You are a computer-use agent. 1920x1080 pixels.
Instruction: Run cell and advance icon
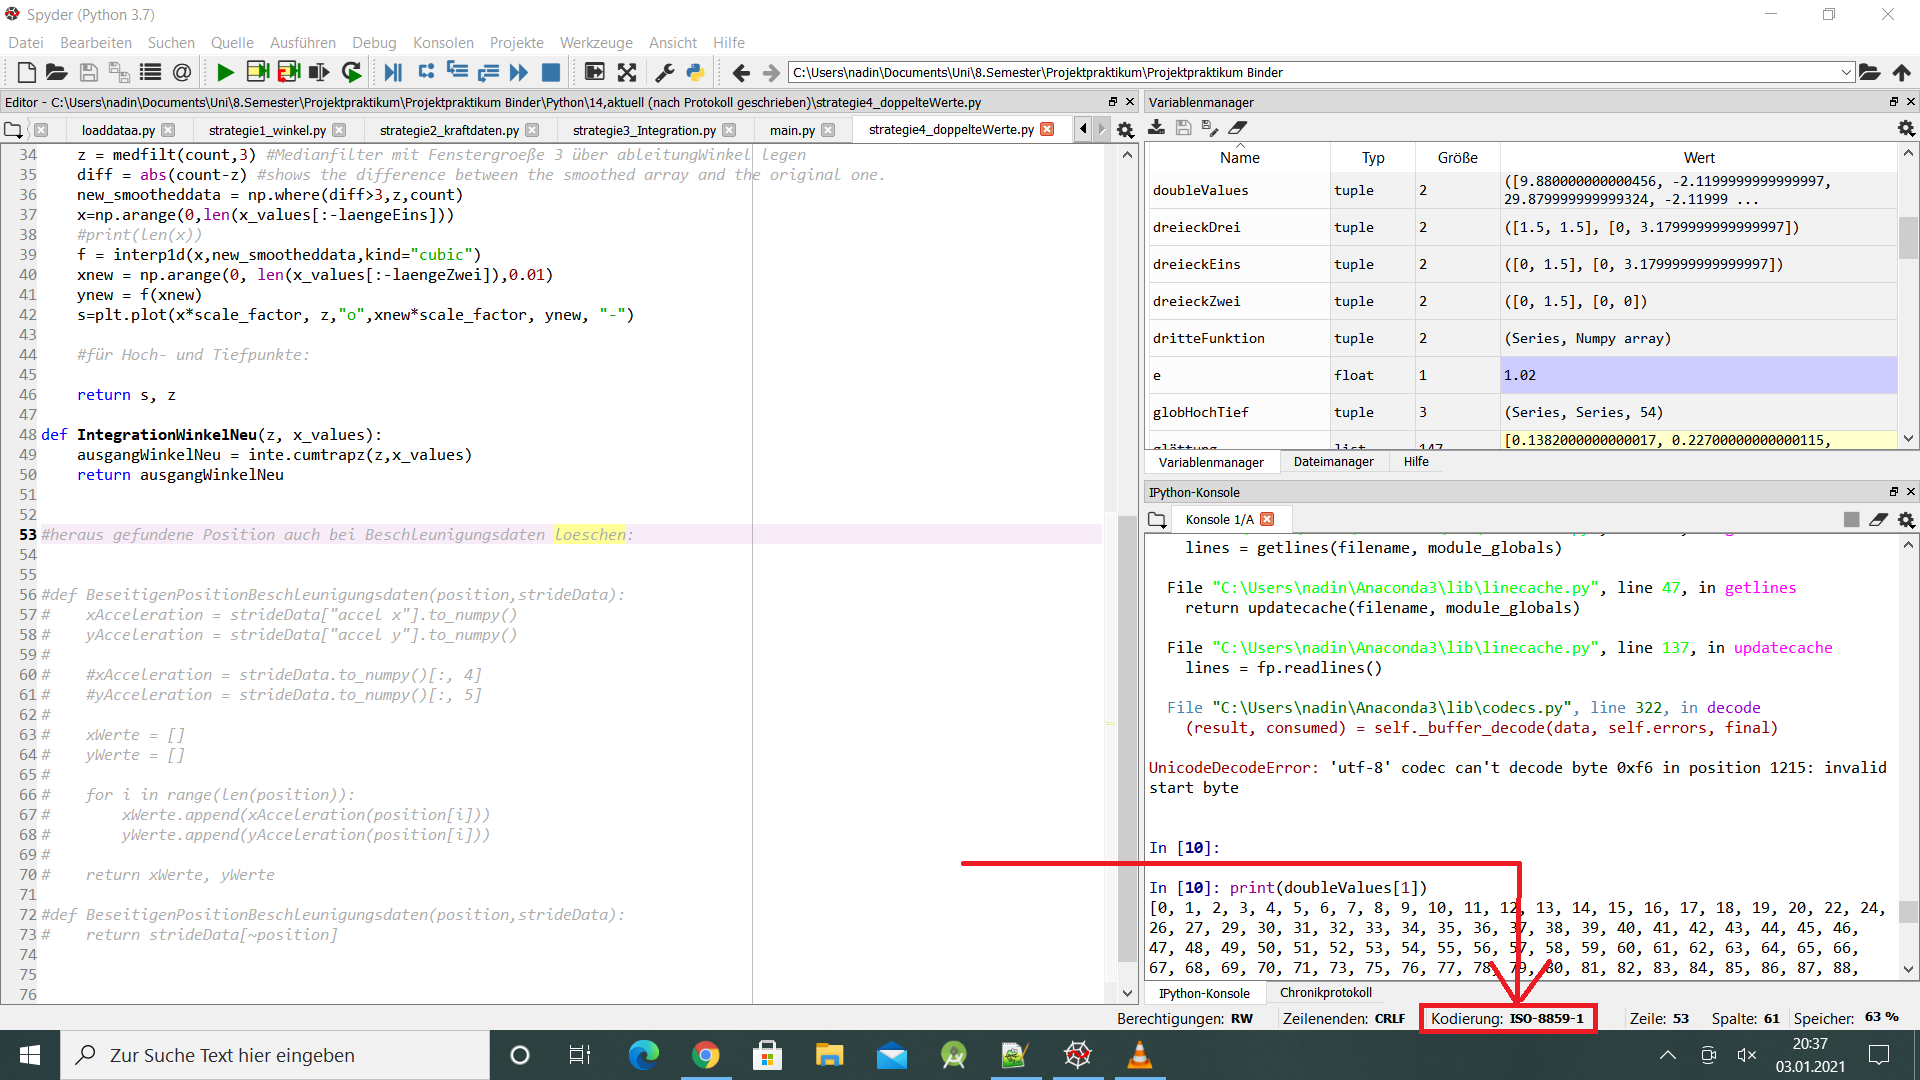click(x=289, y=72)
